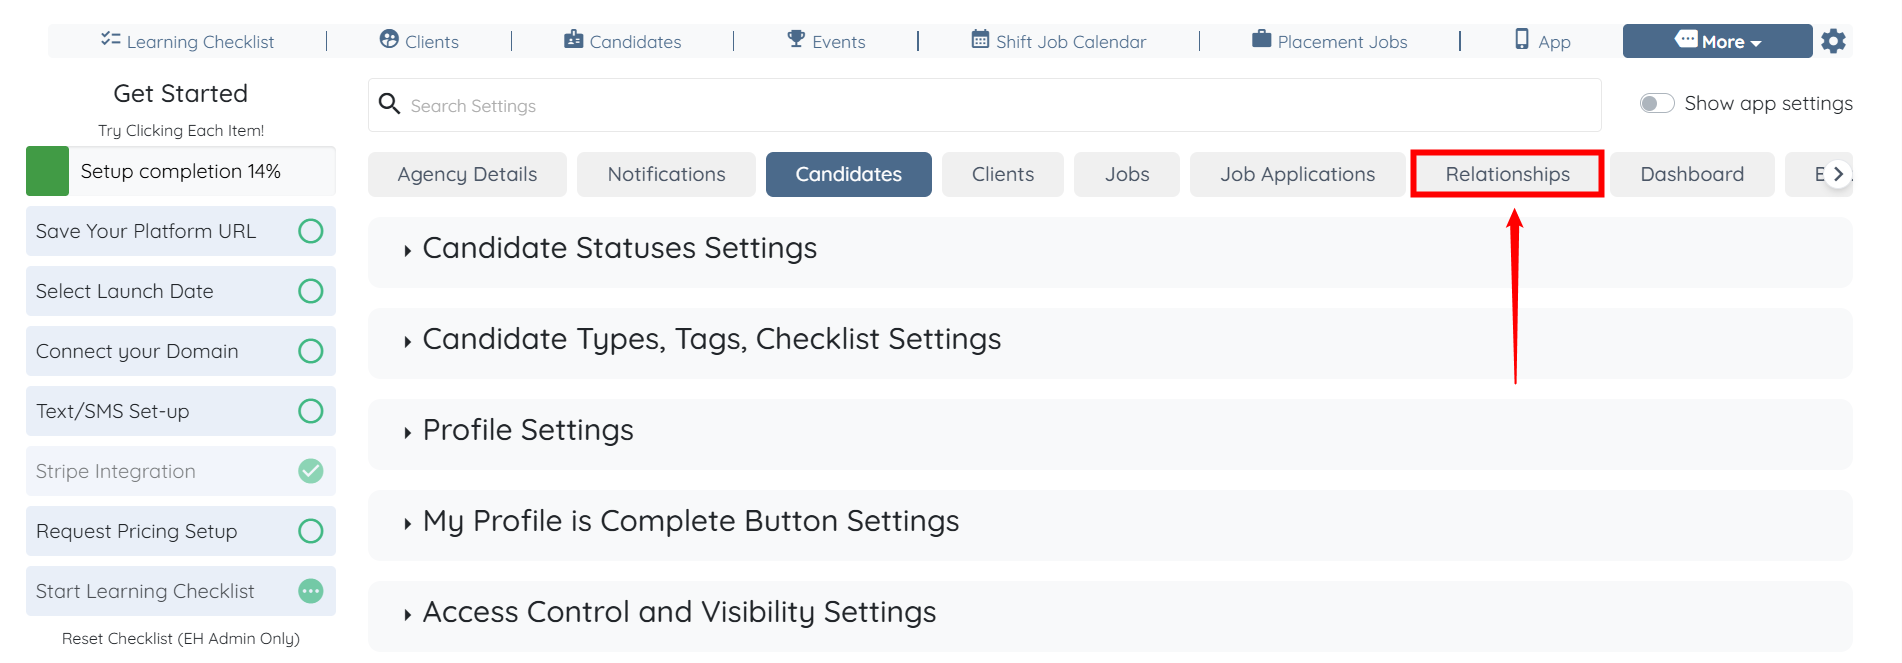This screenshot has height=663, width=1902.
Task: Click the settings gear icon
Action: (1833, 41)
